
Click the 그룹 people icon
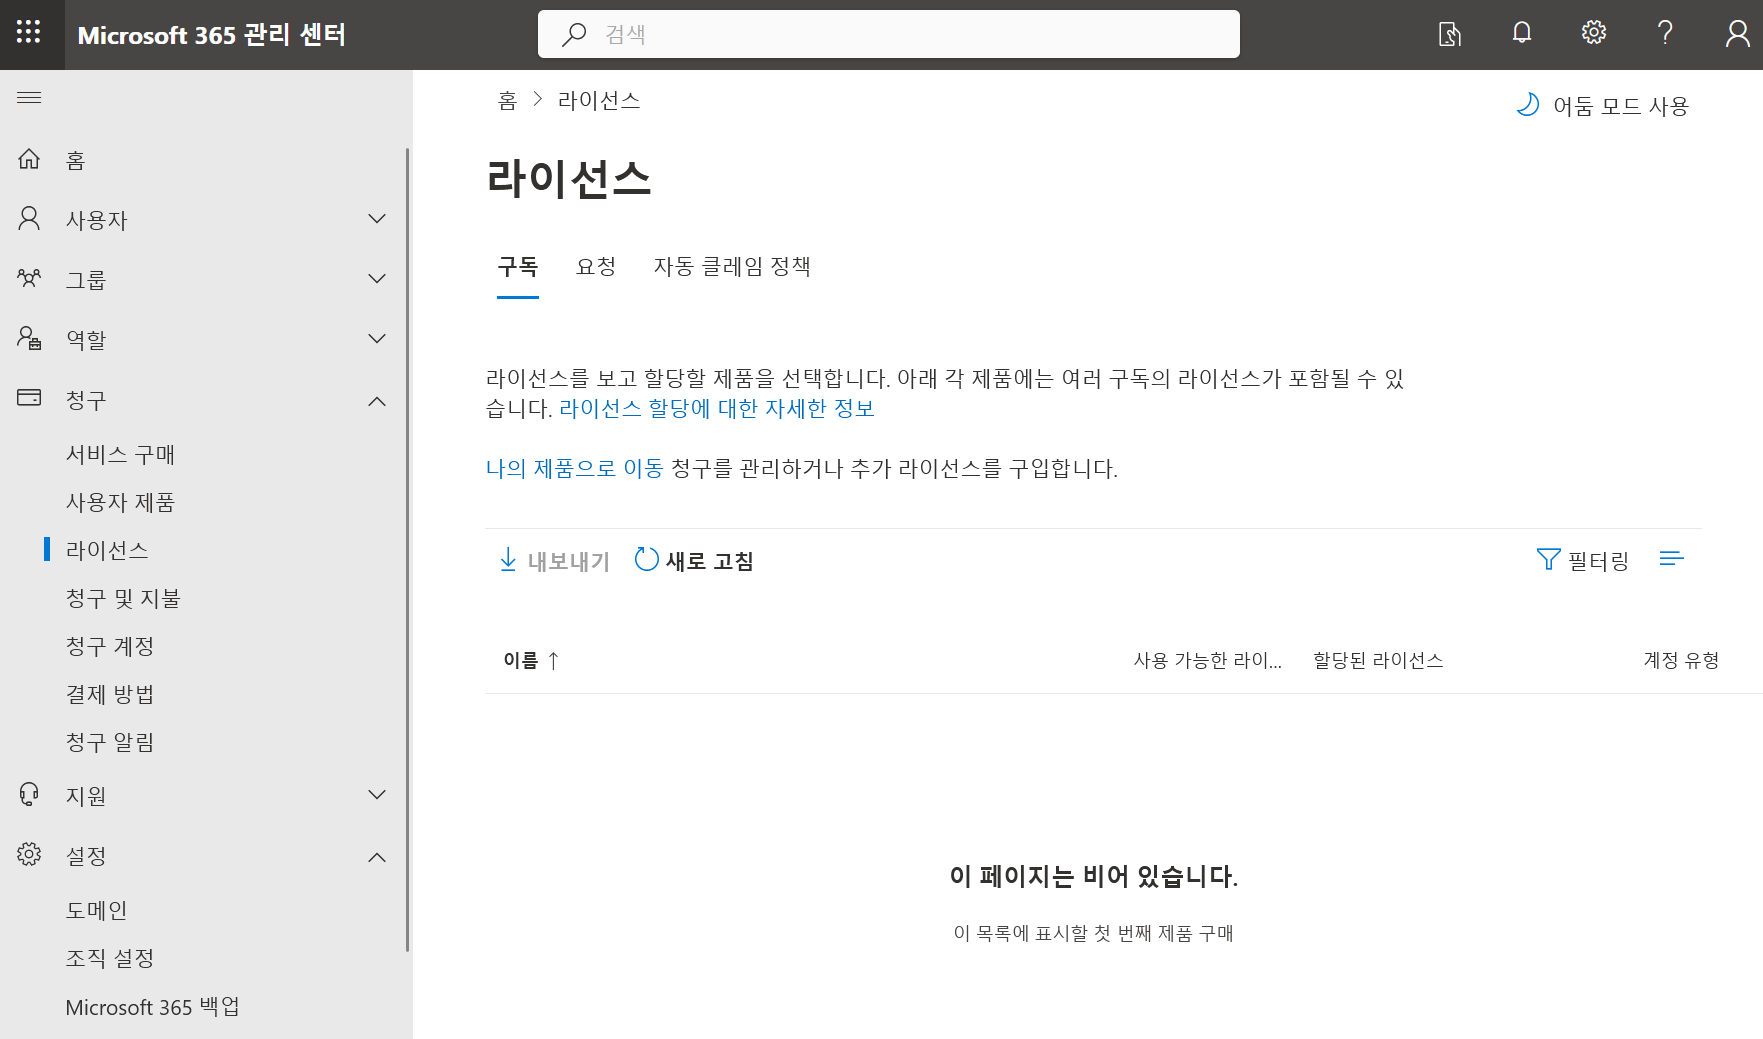(29, 278)
